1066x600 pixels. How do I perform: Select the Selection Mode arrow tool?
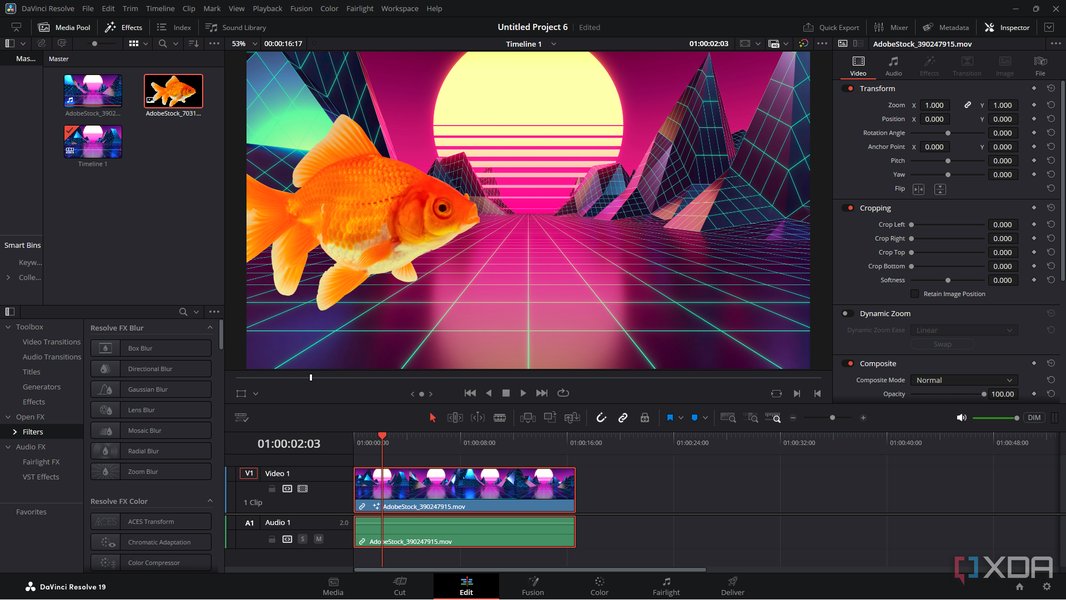pos(432,417)
